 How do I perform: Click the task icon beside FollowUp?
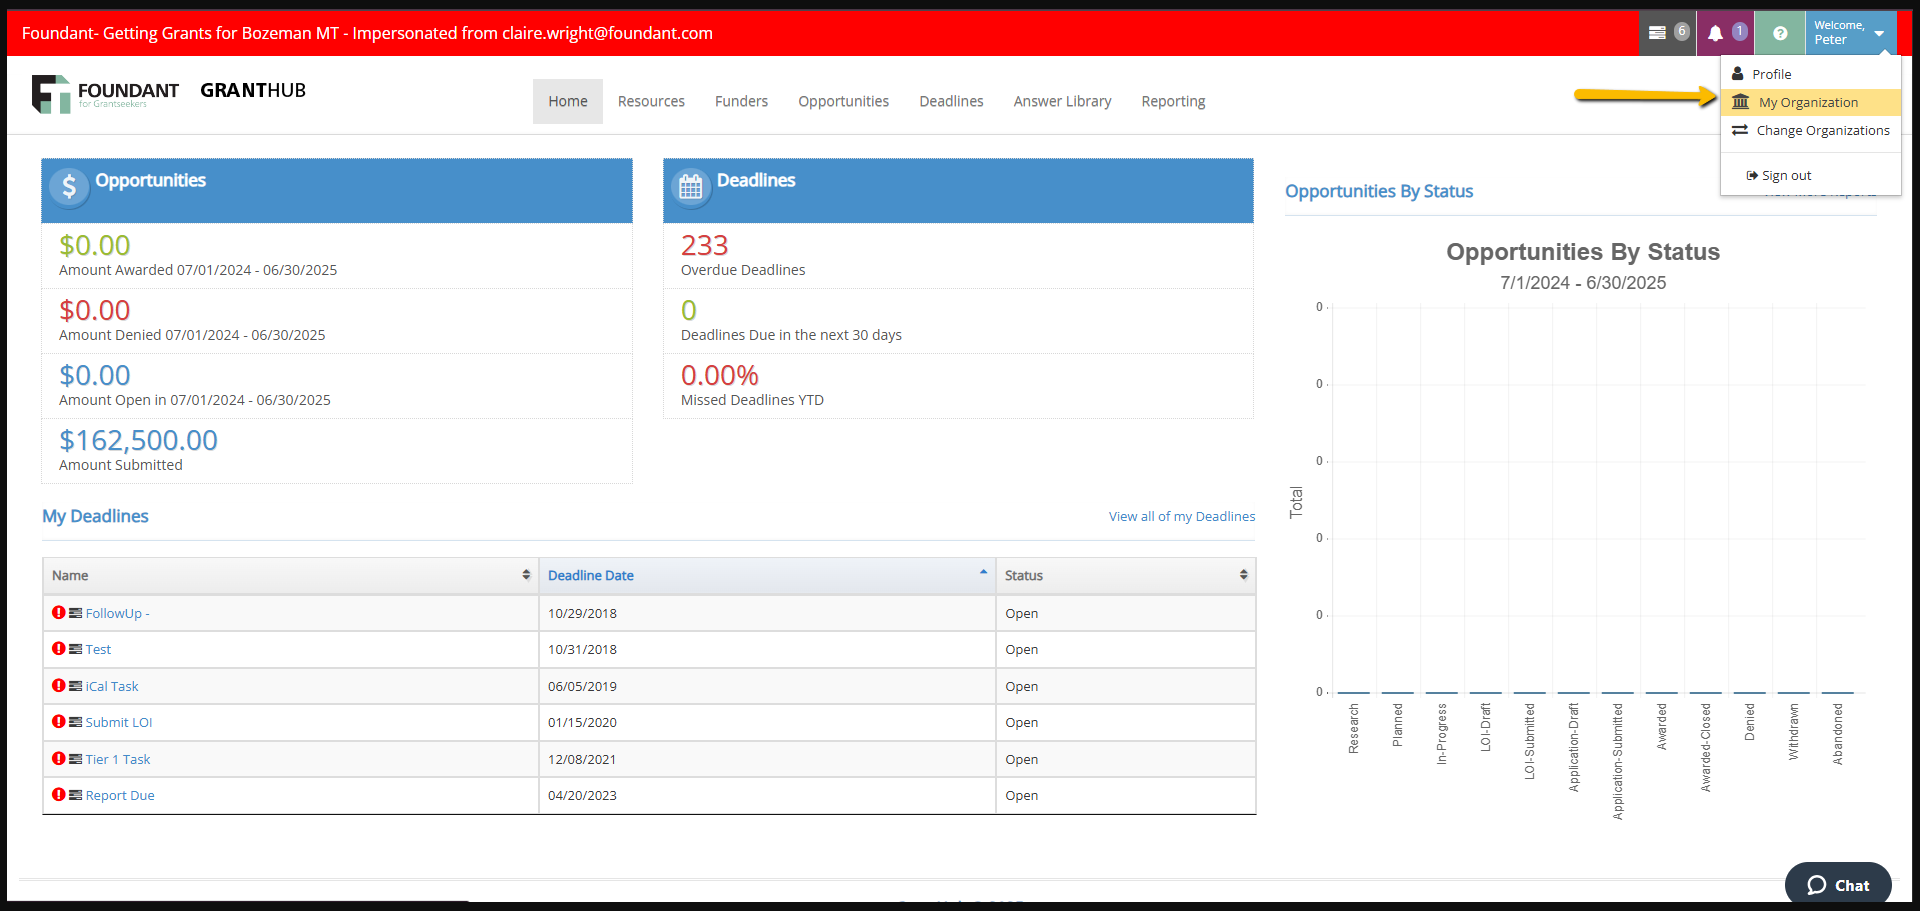click(x=75, y=613)
